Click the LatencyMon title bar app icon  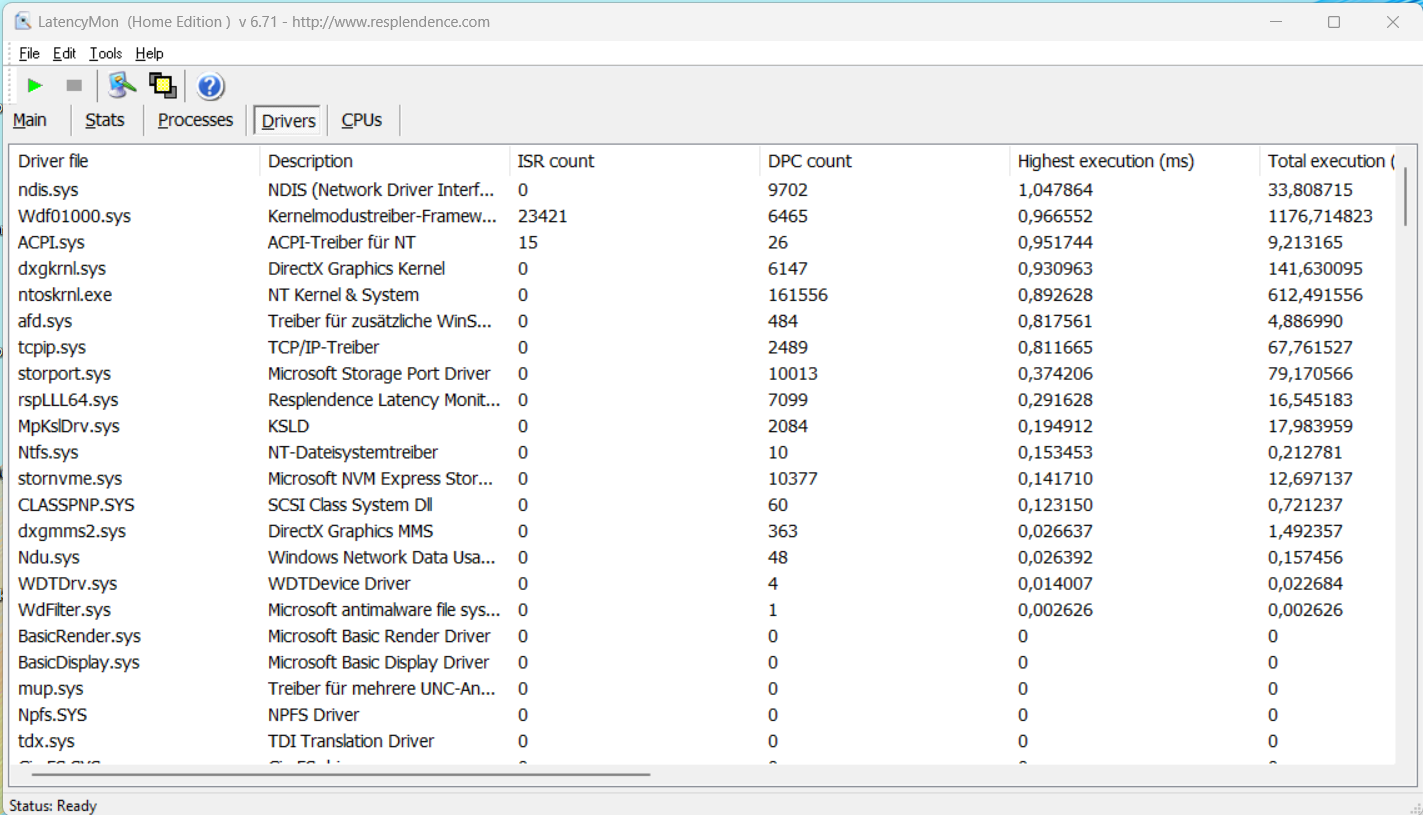tap(22, 21)
